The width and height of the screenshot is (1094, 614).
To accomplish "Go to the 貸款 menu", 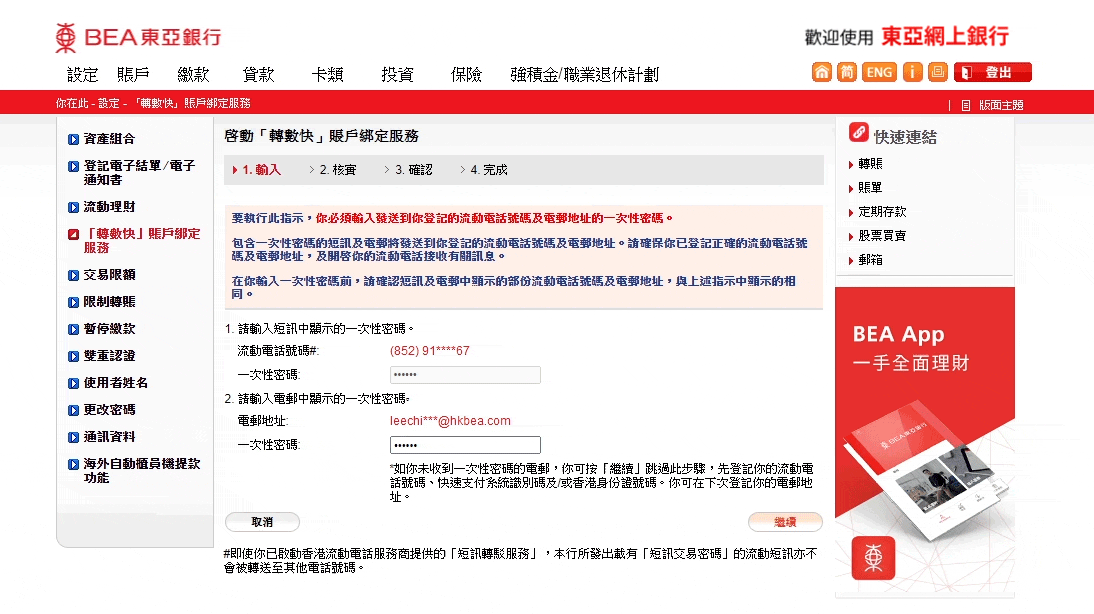I will point(258,75).
